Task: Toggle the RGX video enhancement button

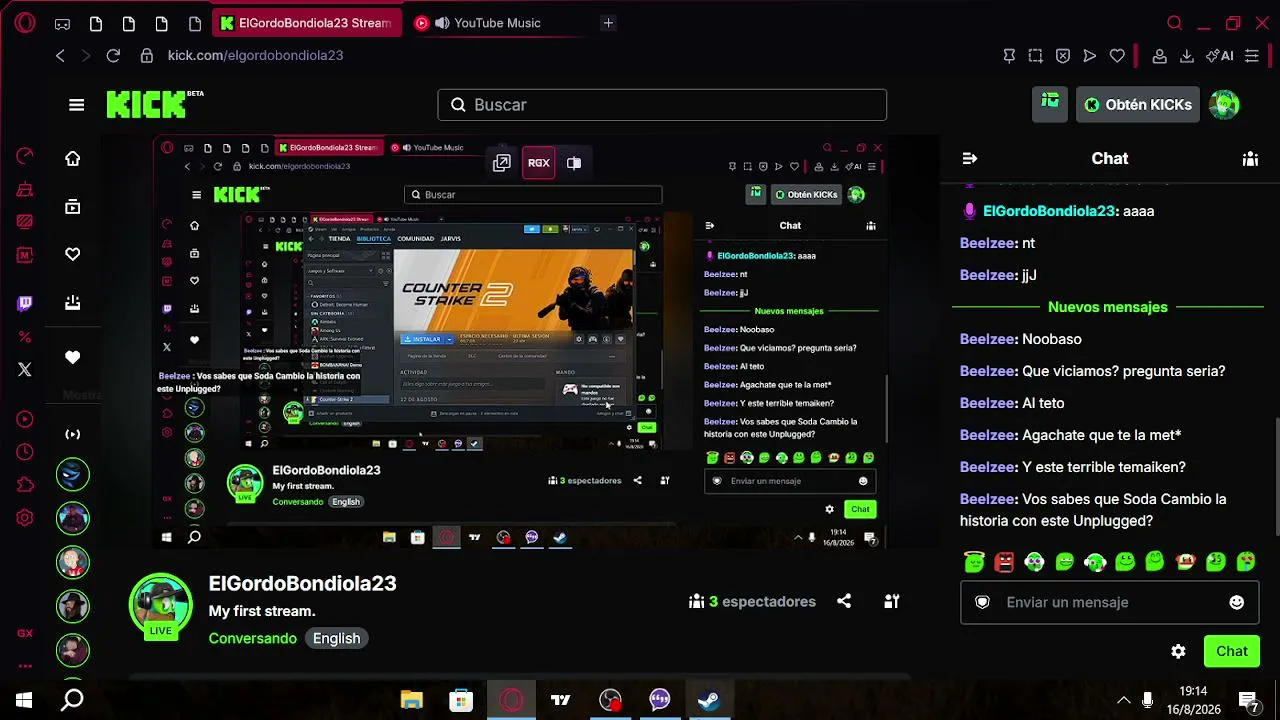Action: click(539, 163)
